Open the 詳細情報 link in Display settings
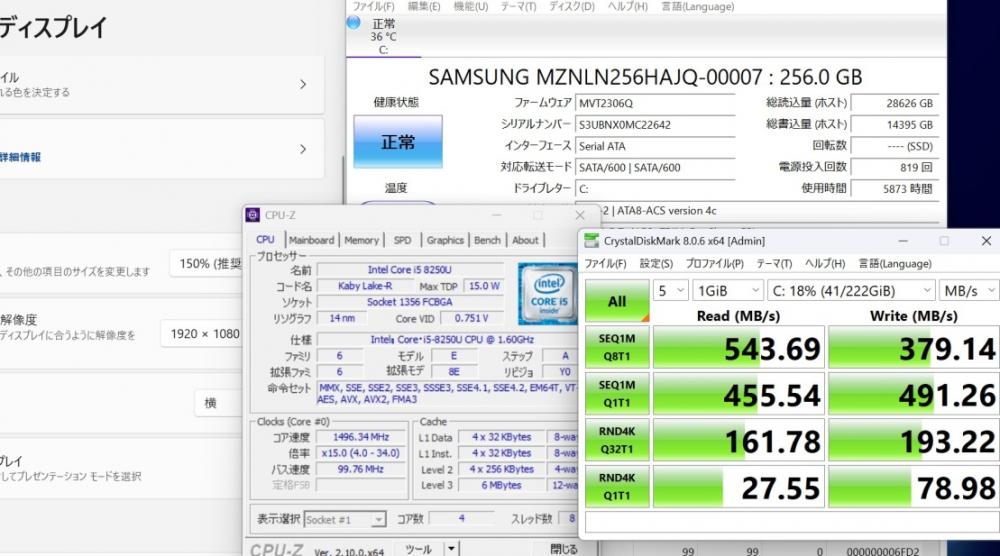1000x556 pixels. (x=20, y=157)
